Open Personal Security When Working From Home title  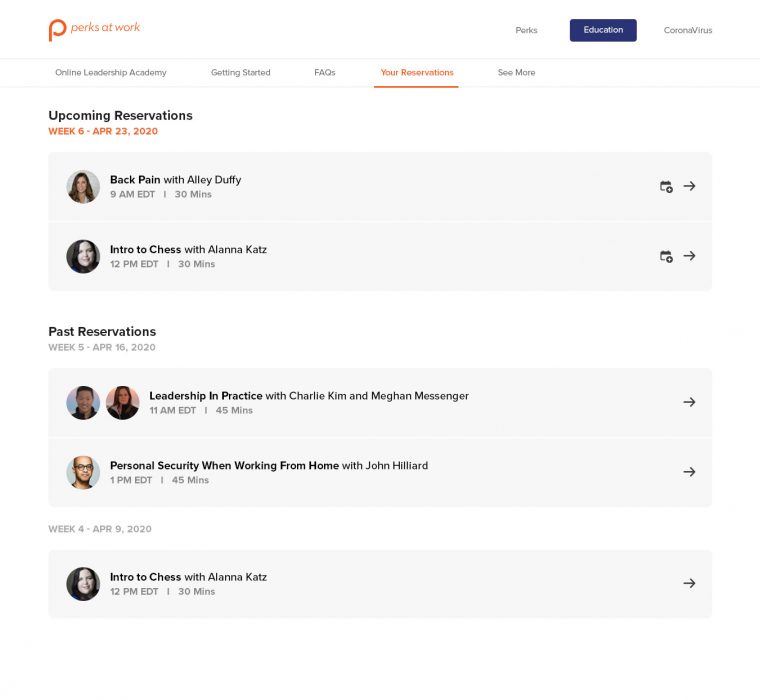224,466
